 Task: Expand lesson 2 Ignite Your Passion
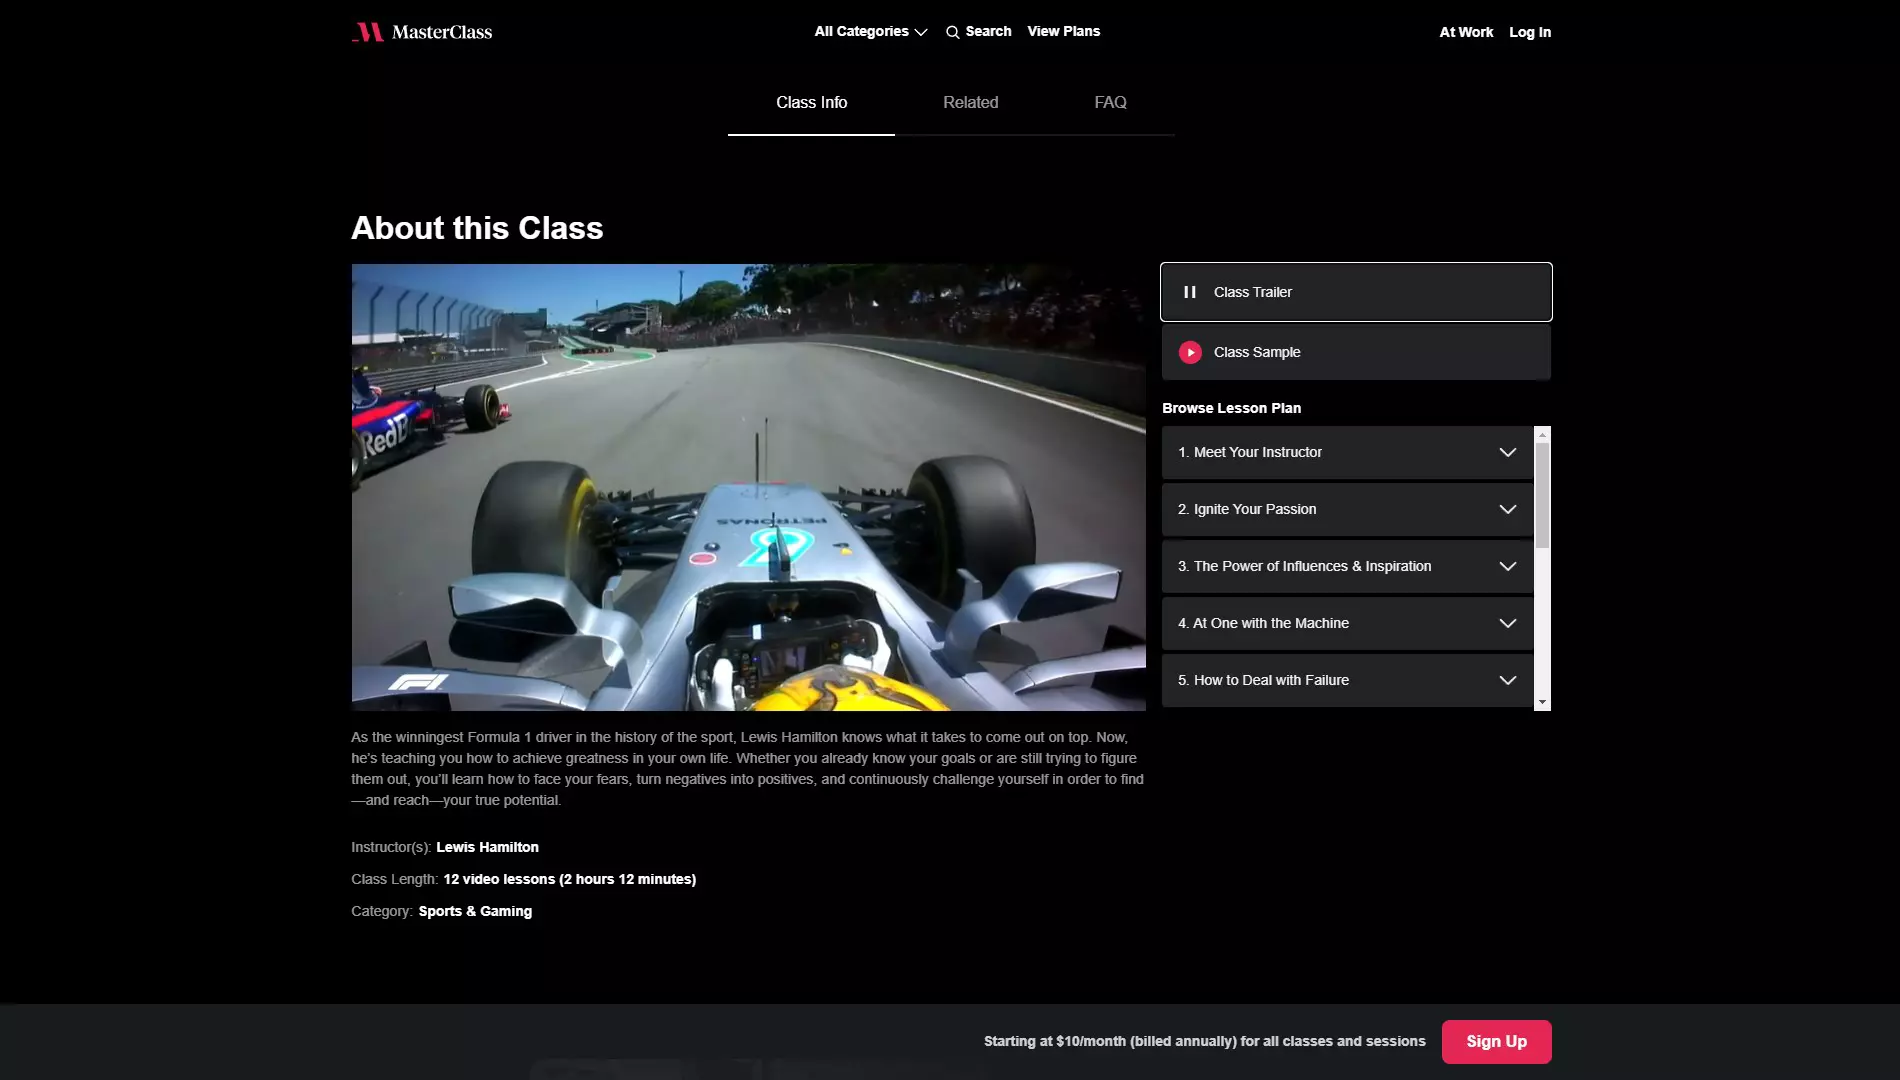click(1347, 510)
